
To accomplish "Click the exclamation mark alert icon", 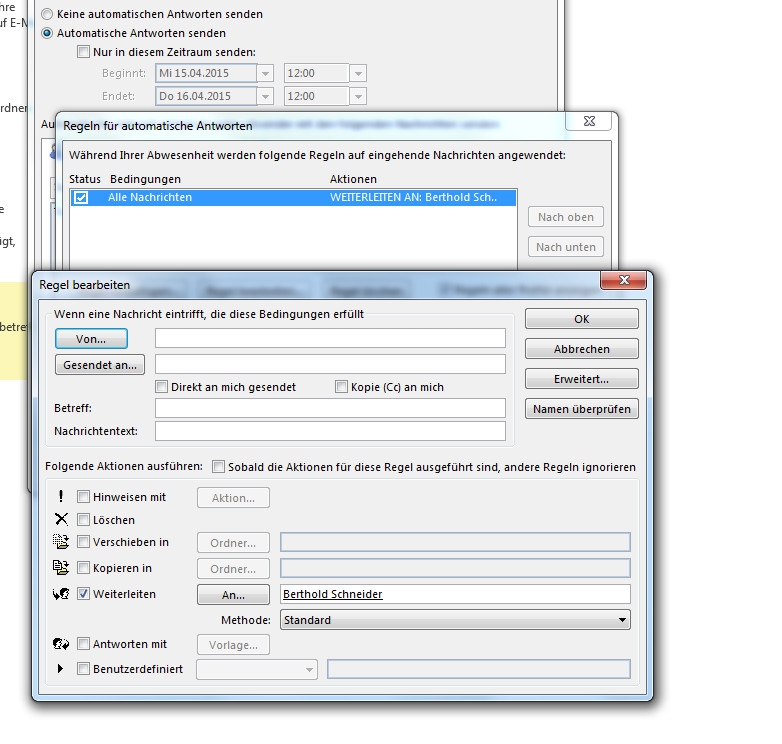I will [62, 497].
